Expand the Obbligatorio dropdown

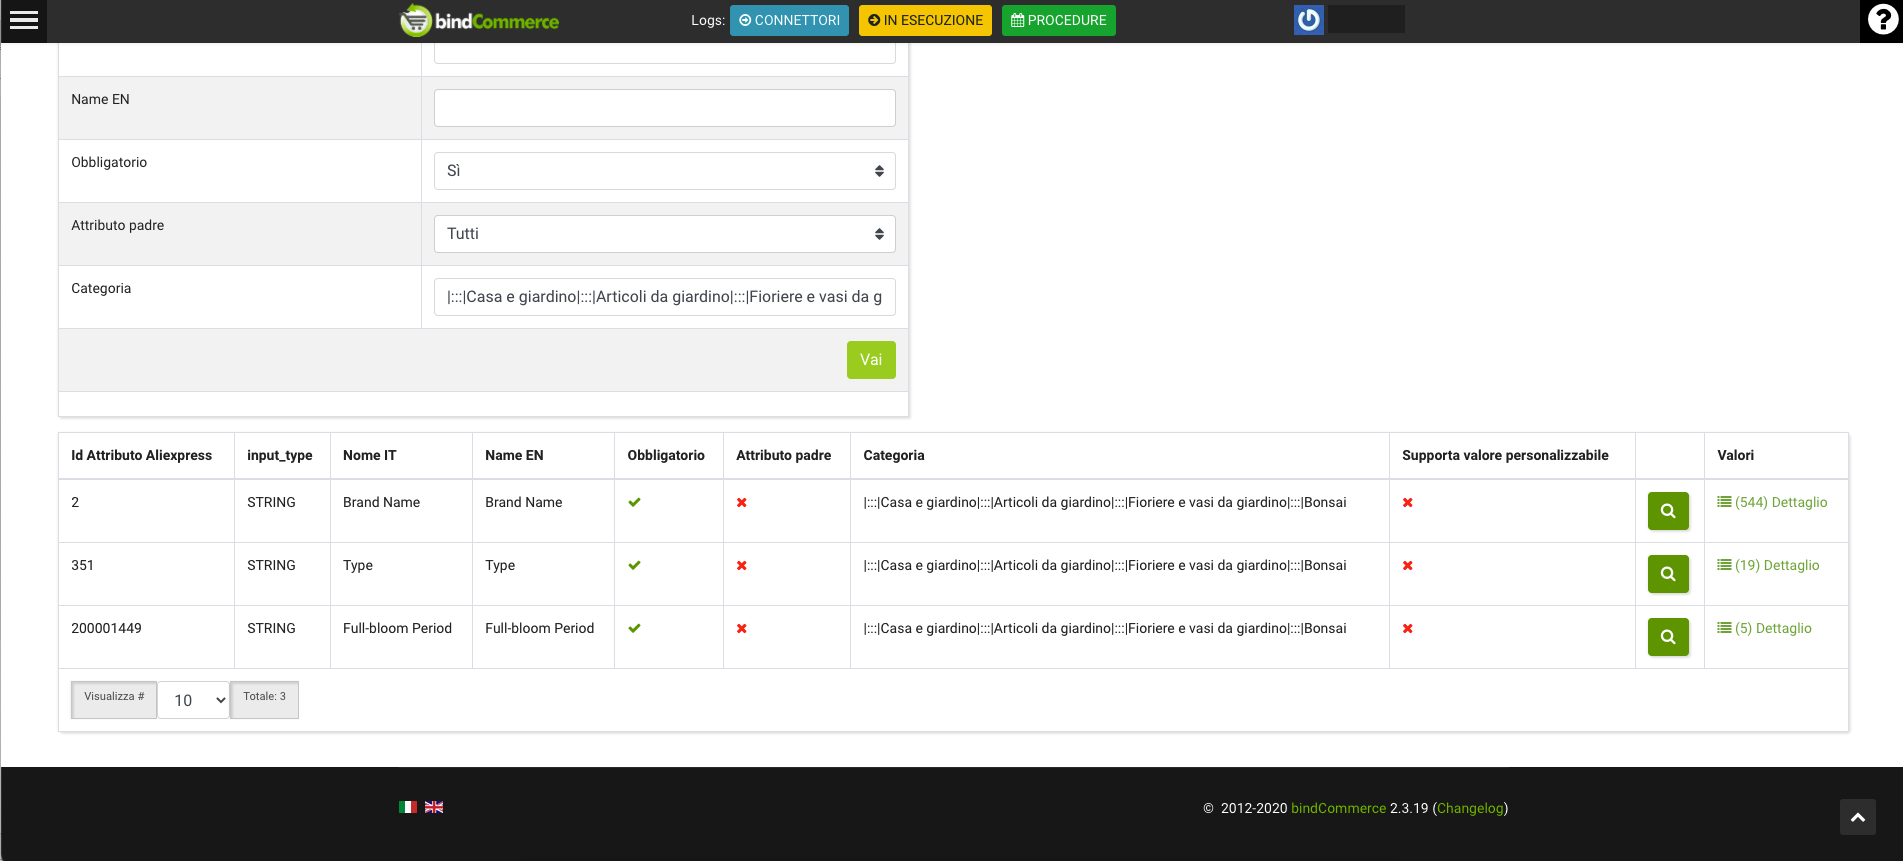tap(664, 171)
